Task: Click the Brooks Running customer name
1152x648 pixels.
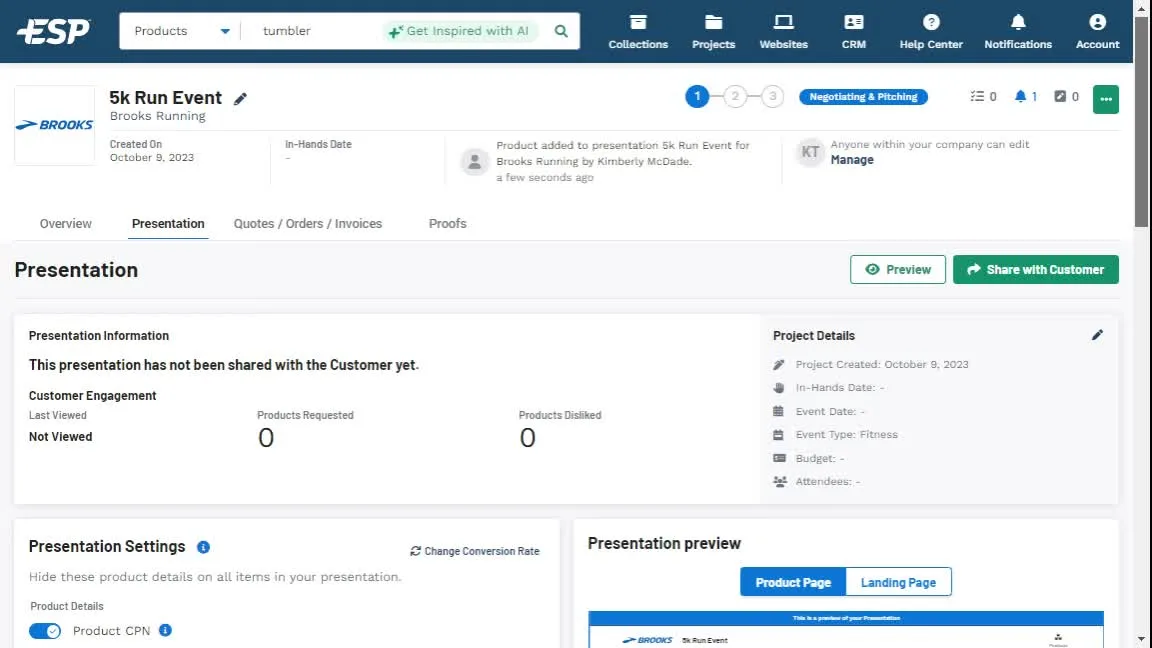Action: point(157,116)
